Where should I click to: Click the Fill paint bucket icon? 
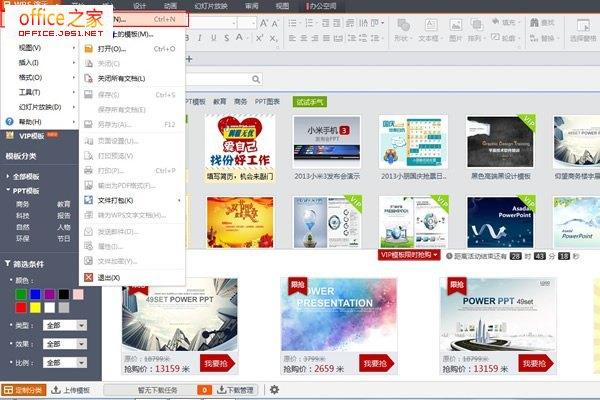tap(496, 21)
